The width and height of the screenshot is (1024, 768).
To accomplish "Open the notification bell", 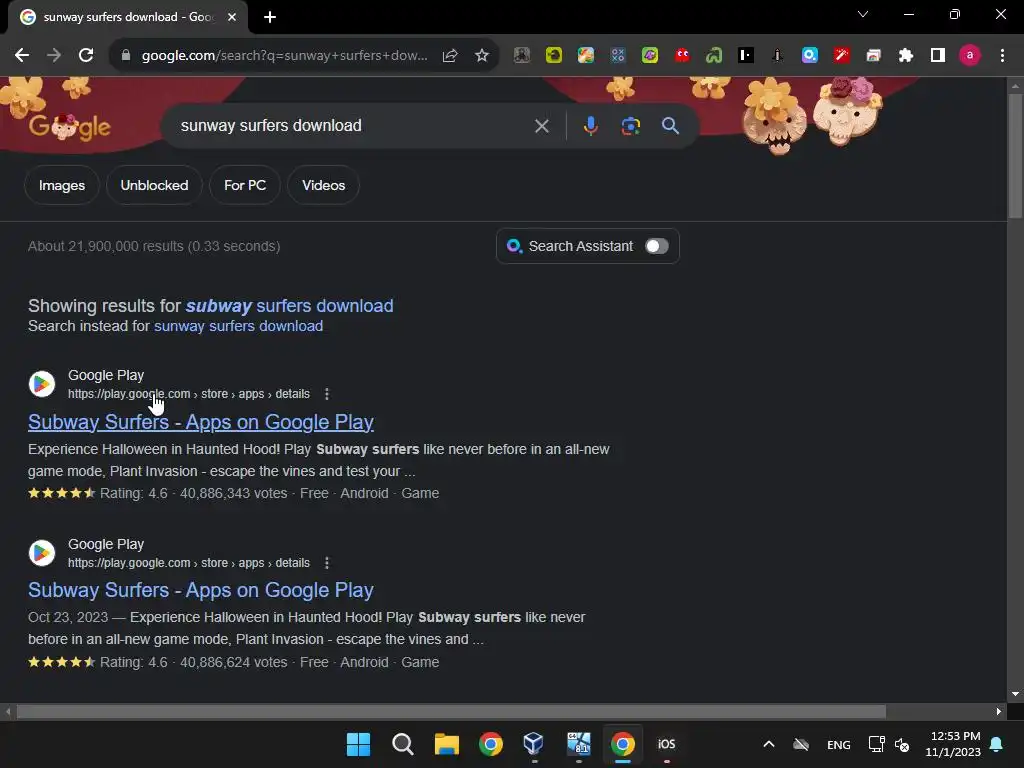I will 996,744.
